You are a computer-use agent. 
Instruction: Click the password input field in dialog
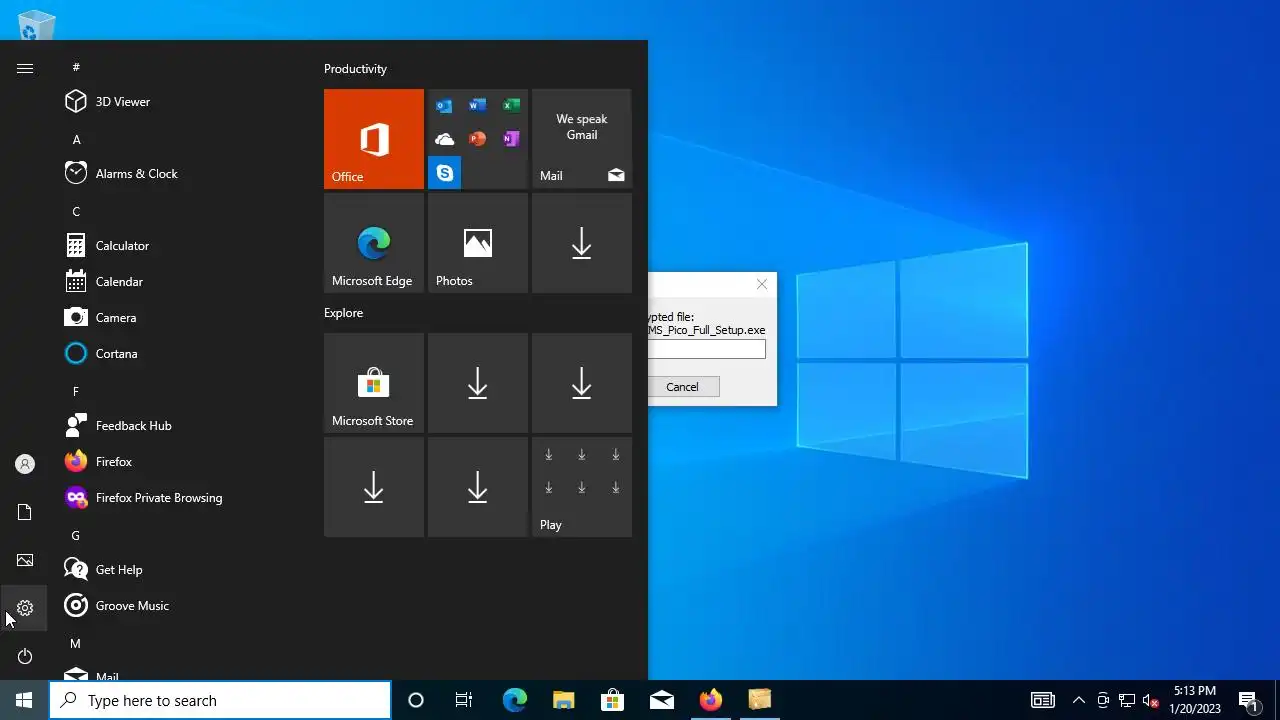(707, 350)
